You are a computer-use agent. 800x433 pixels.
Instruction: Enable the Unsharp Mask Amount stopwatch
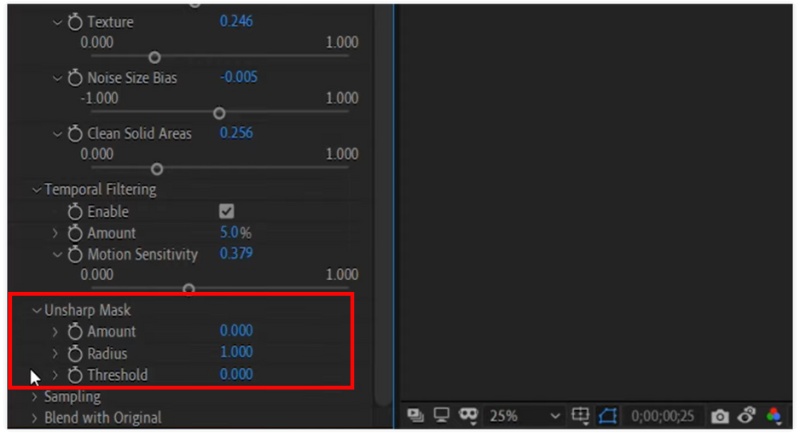(x=75, y=331)
